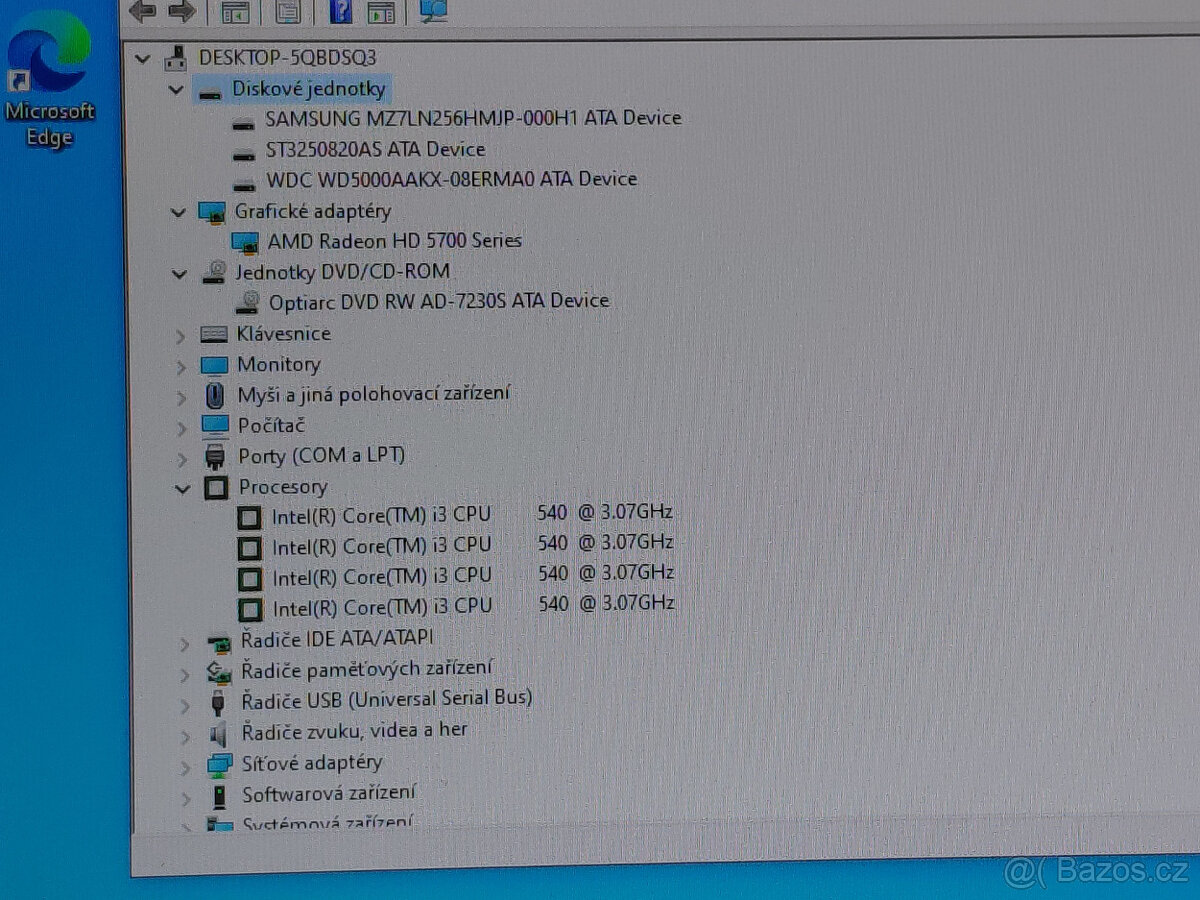Viewport: 1200px width, 900px height.
Task: Collapse the Diskové jednotky category
Action: (x=177, y=90)
